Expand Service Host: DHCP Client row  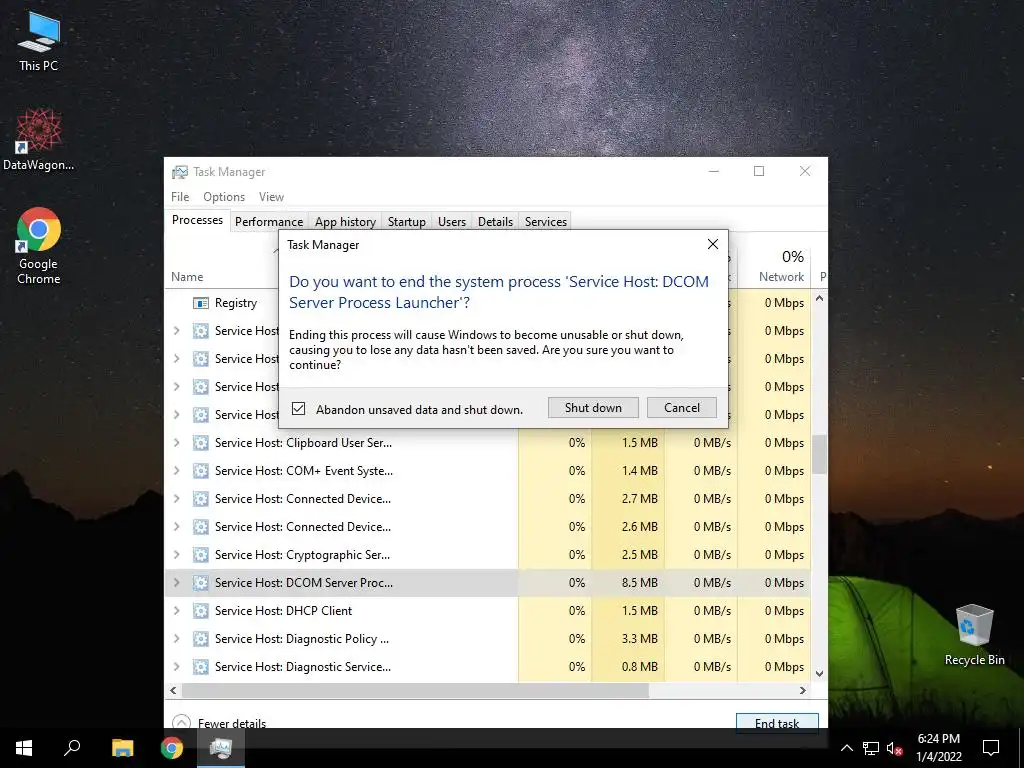coord(176,611)
